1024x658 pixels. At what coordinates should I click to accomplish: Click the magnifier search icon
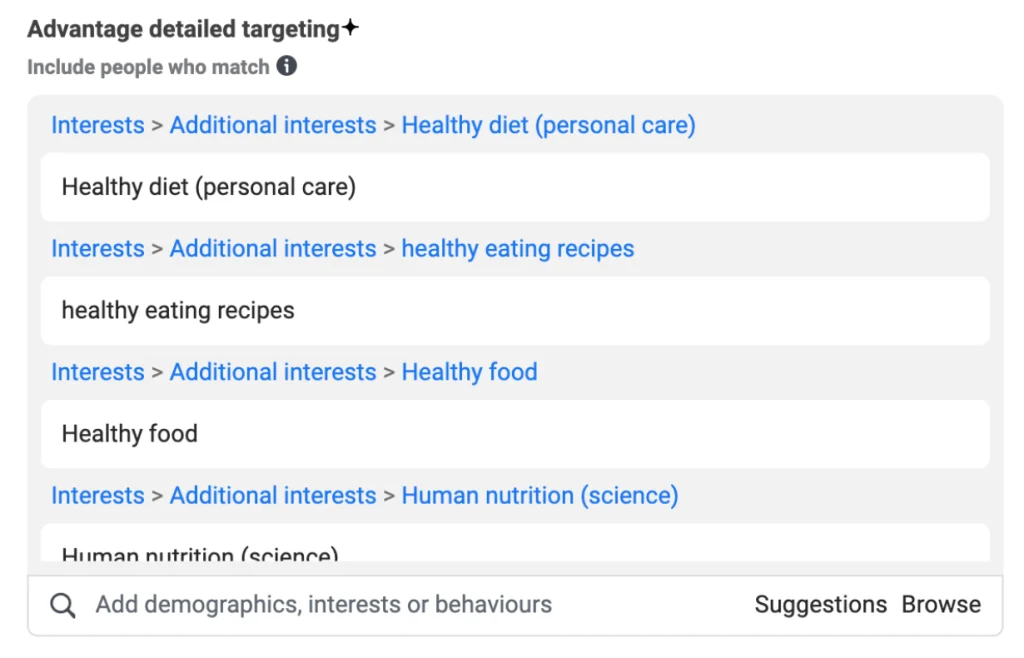pos(63,605)
